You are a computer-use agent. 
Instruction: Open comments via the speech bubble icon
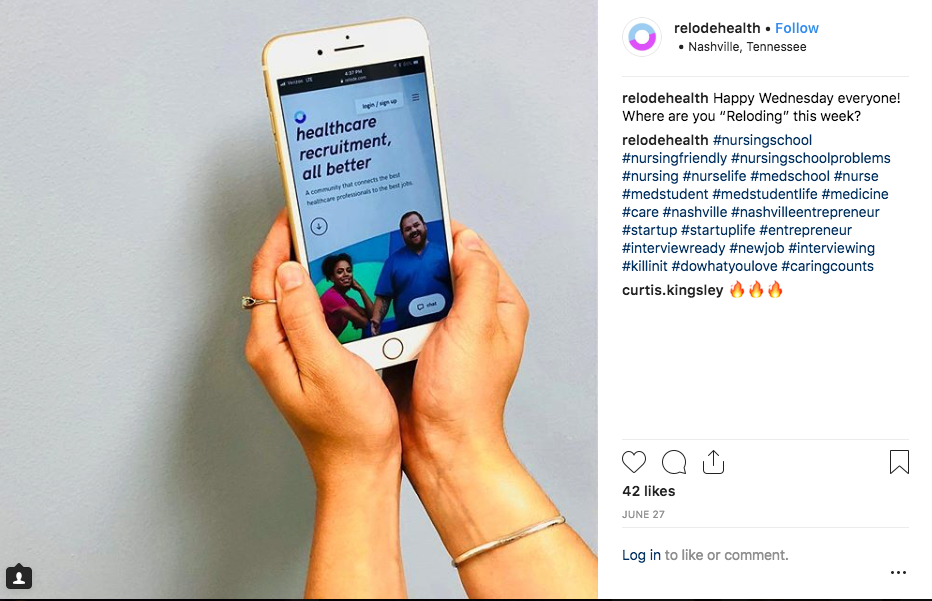(x=673, y=462)
